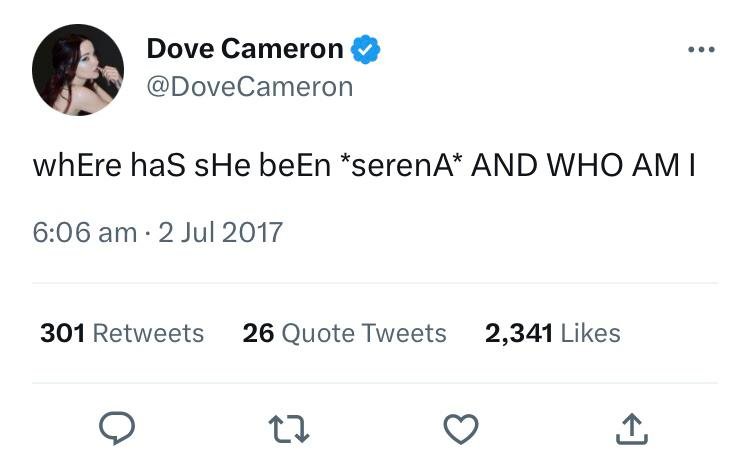The image size is (750, 462).
Task: Show the 2,341 Likes list
Action: 552,333
